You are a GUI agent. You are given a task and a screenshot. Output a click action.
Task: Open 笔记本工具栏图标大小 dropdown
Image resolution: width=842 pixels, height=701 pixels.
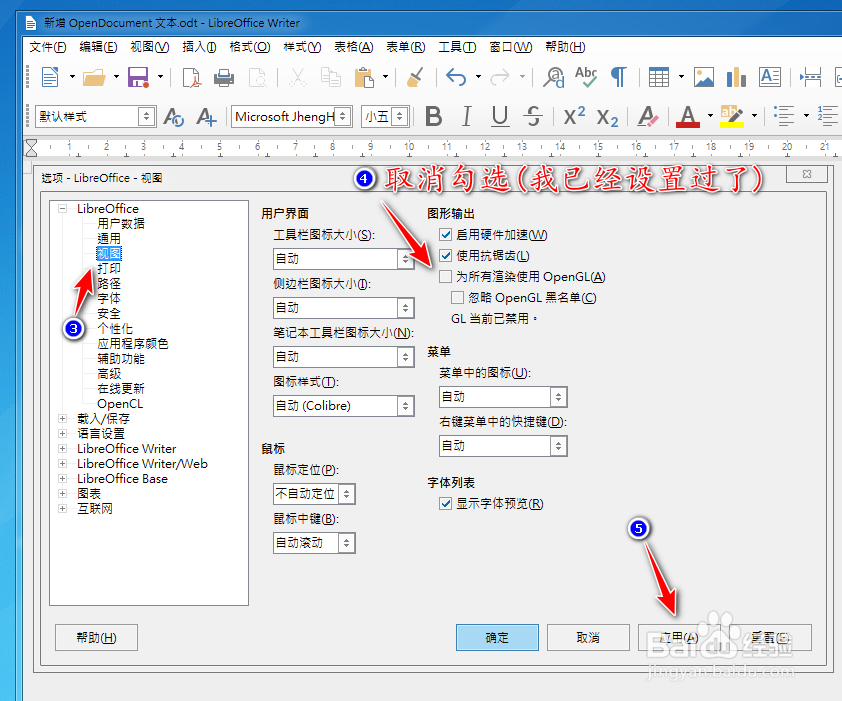click(344, 357)
